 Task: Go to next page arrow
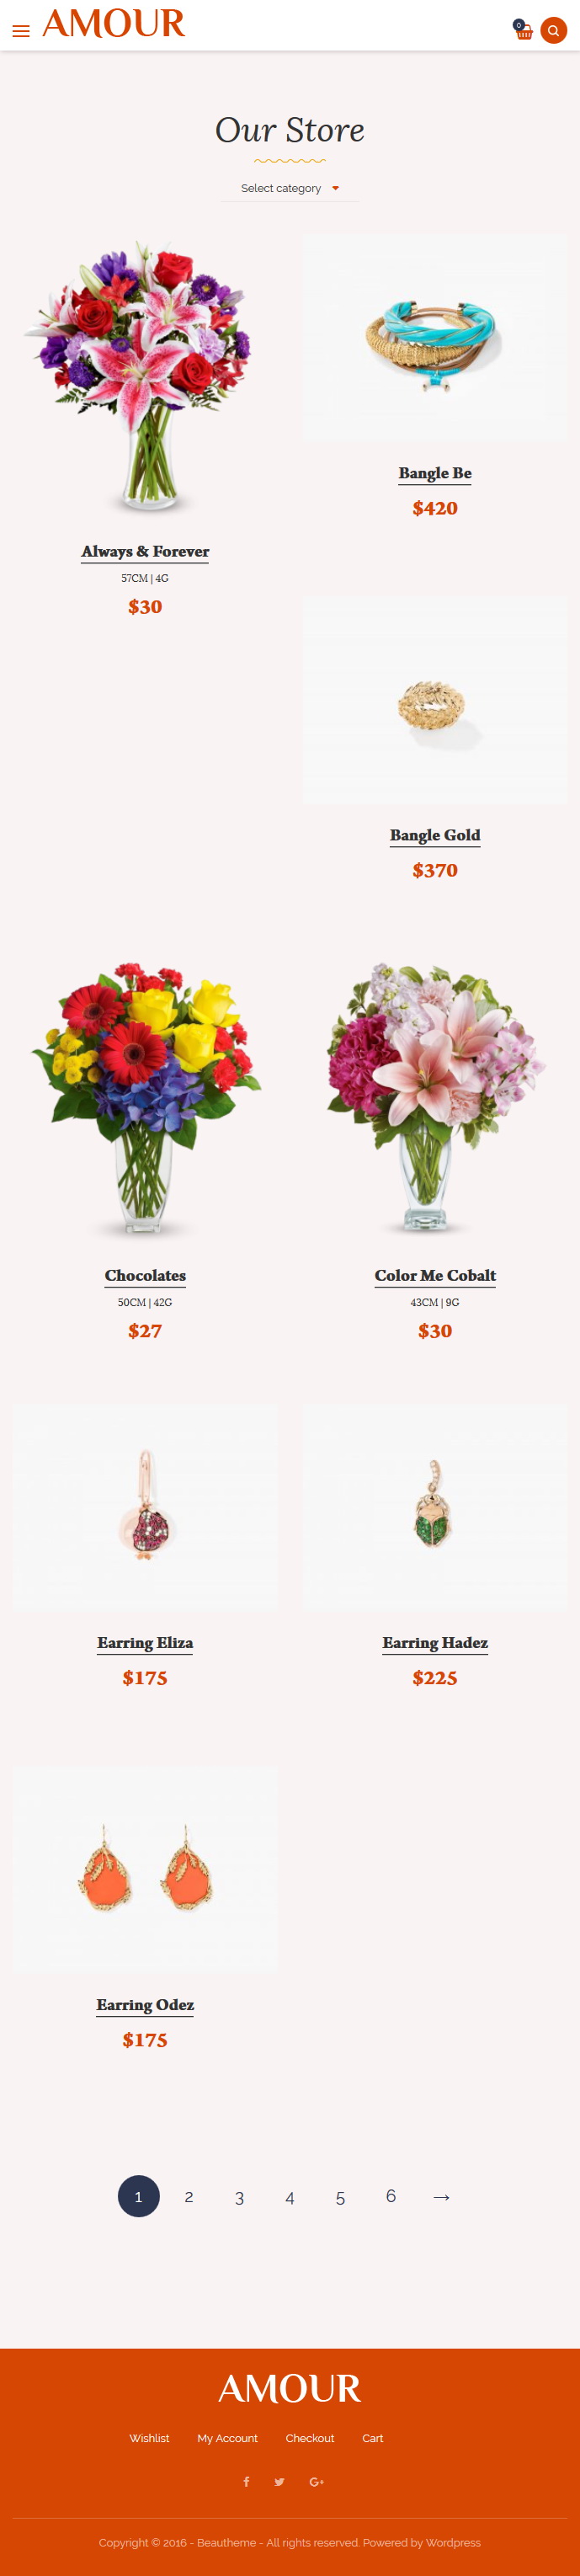441,2196
